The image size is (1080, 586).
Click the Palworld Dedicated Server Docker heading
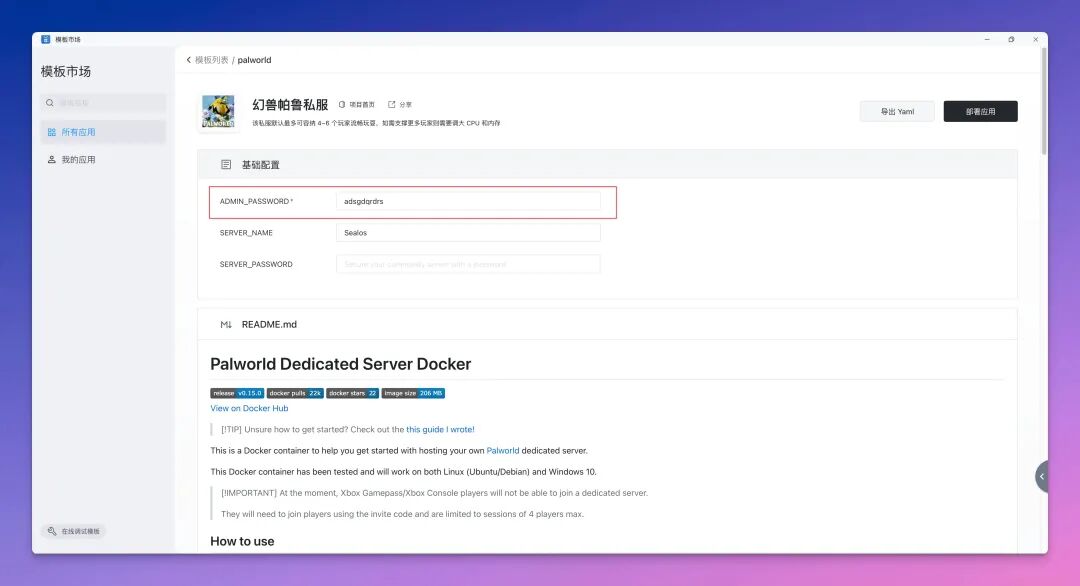[340, 364]
